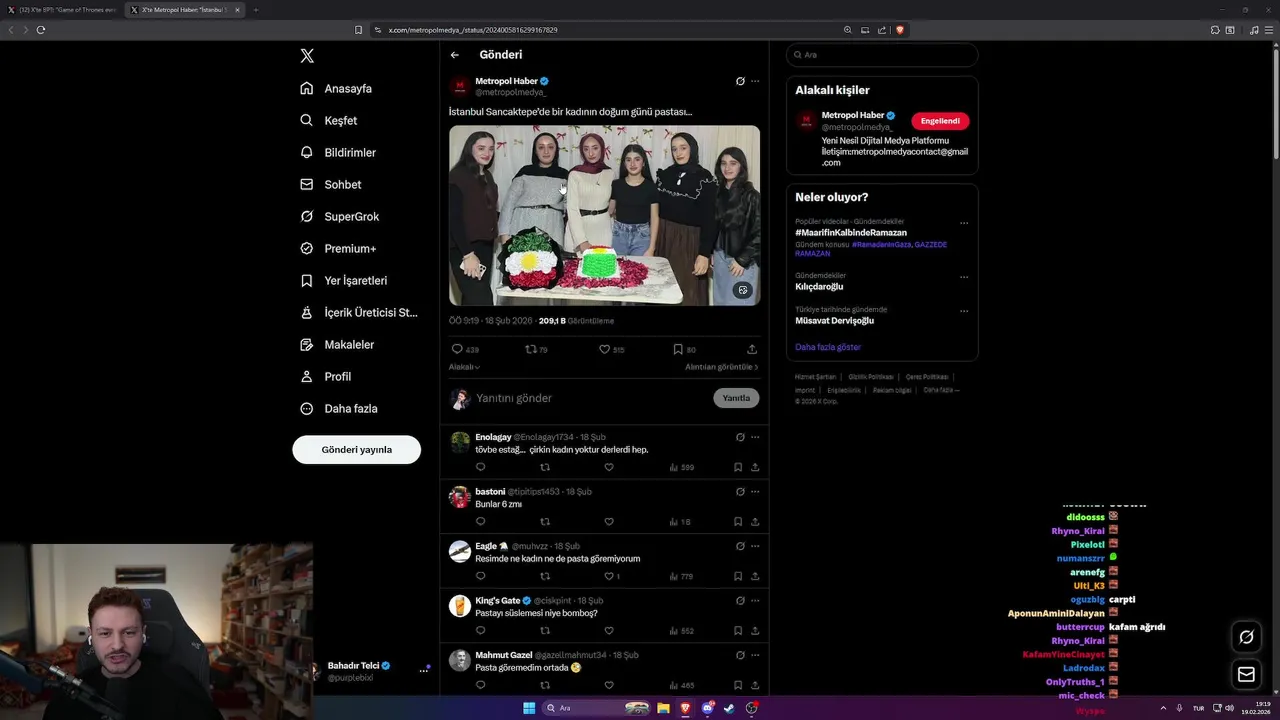Open more options on Metropol Haber post
Viewport: 1280px width, 720px height.
(x=755, y=81)
